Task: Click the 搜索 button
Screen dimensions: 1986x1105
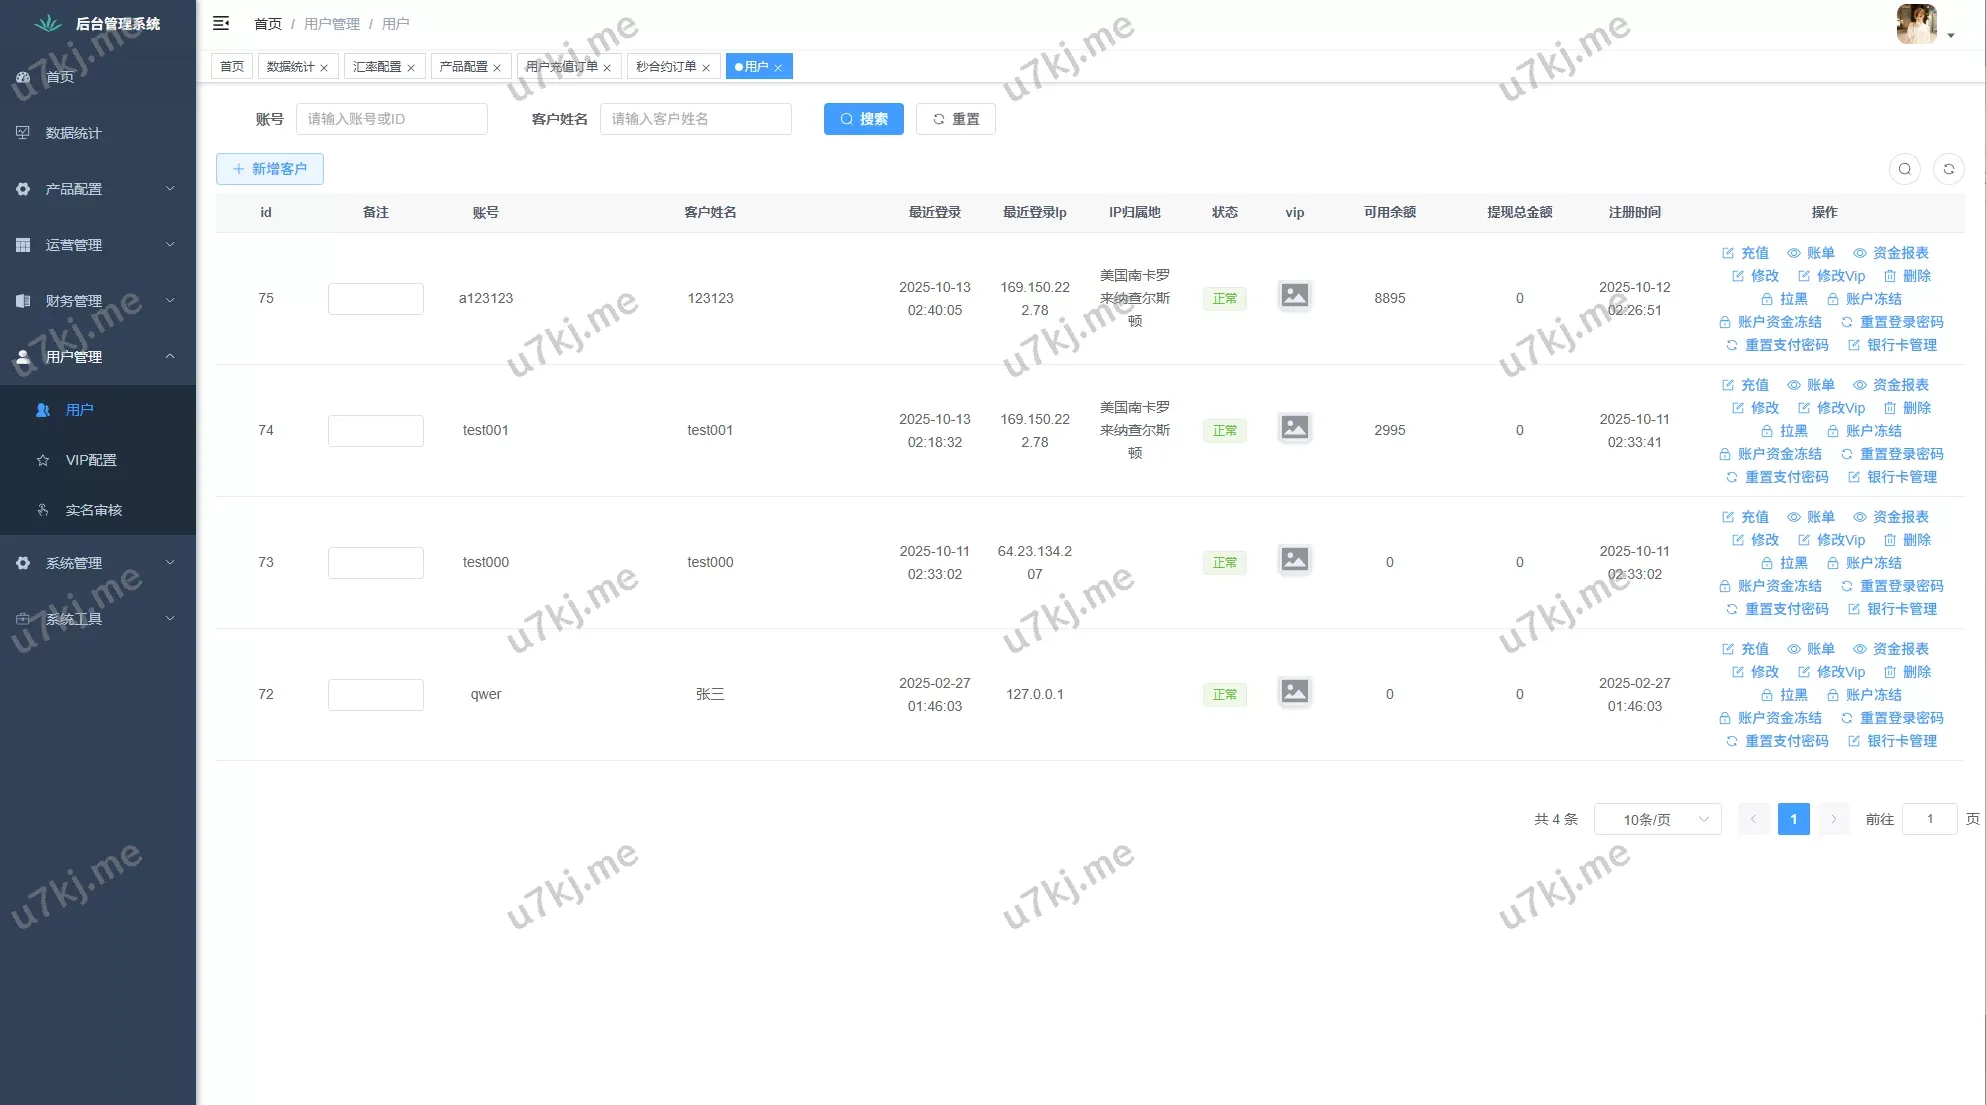Action: (863, 119)
